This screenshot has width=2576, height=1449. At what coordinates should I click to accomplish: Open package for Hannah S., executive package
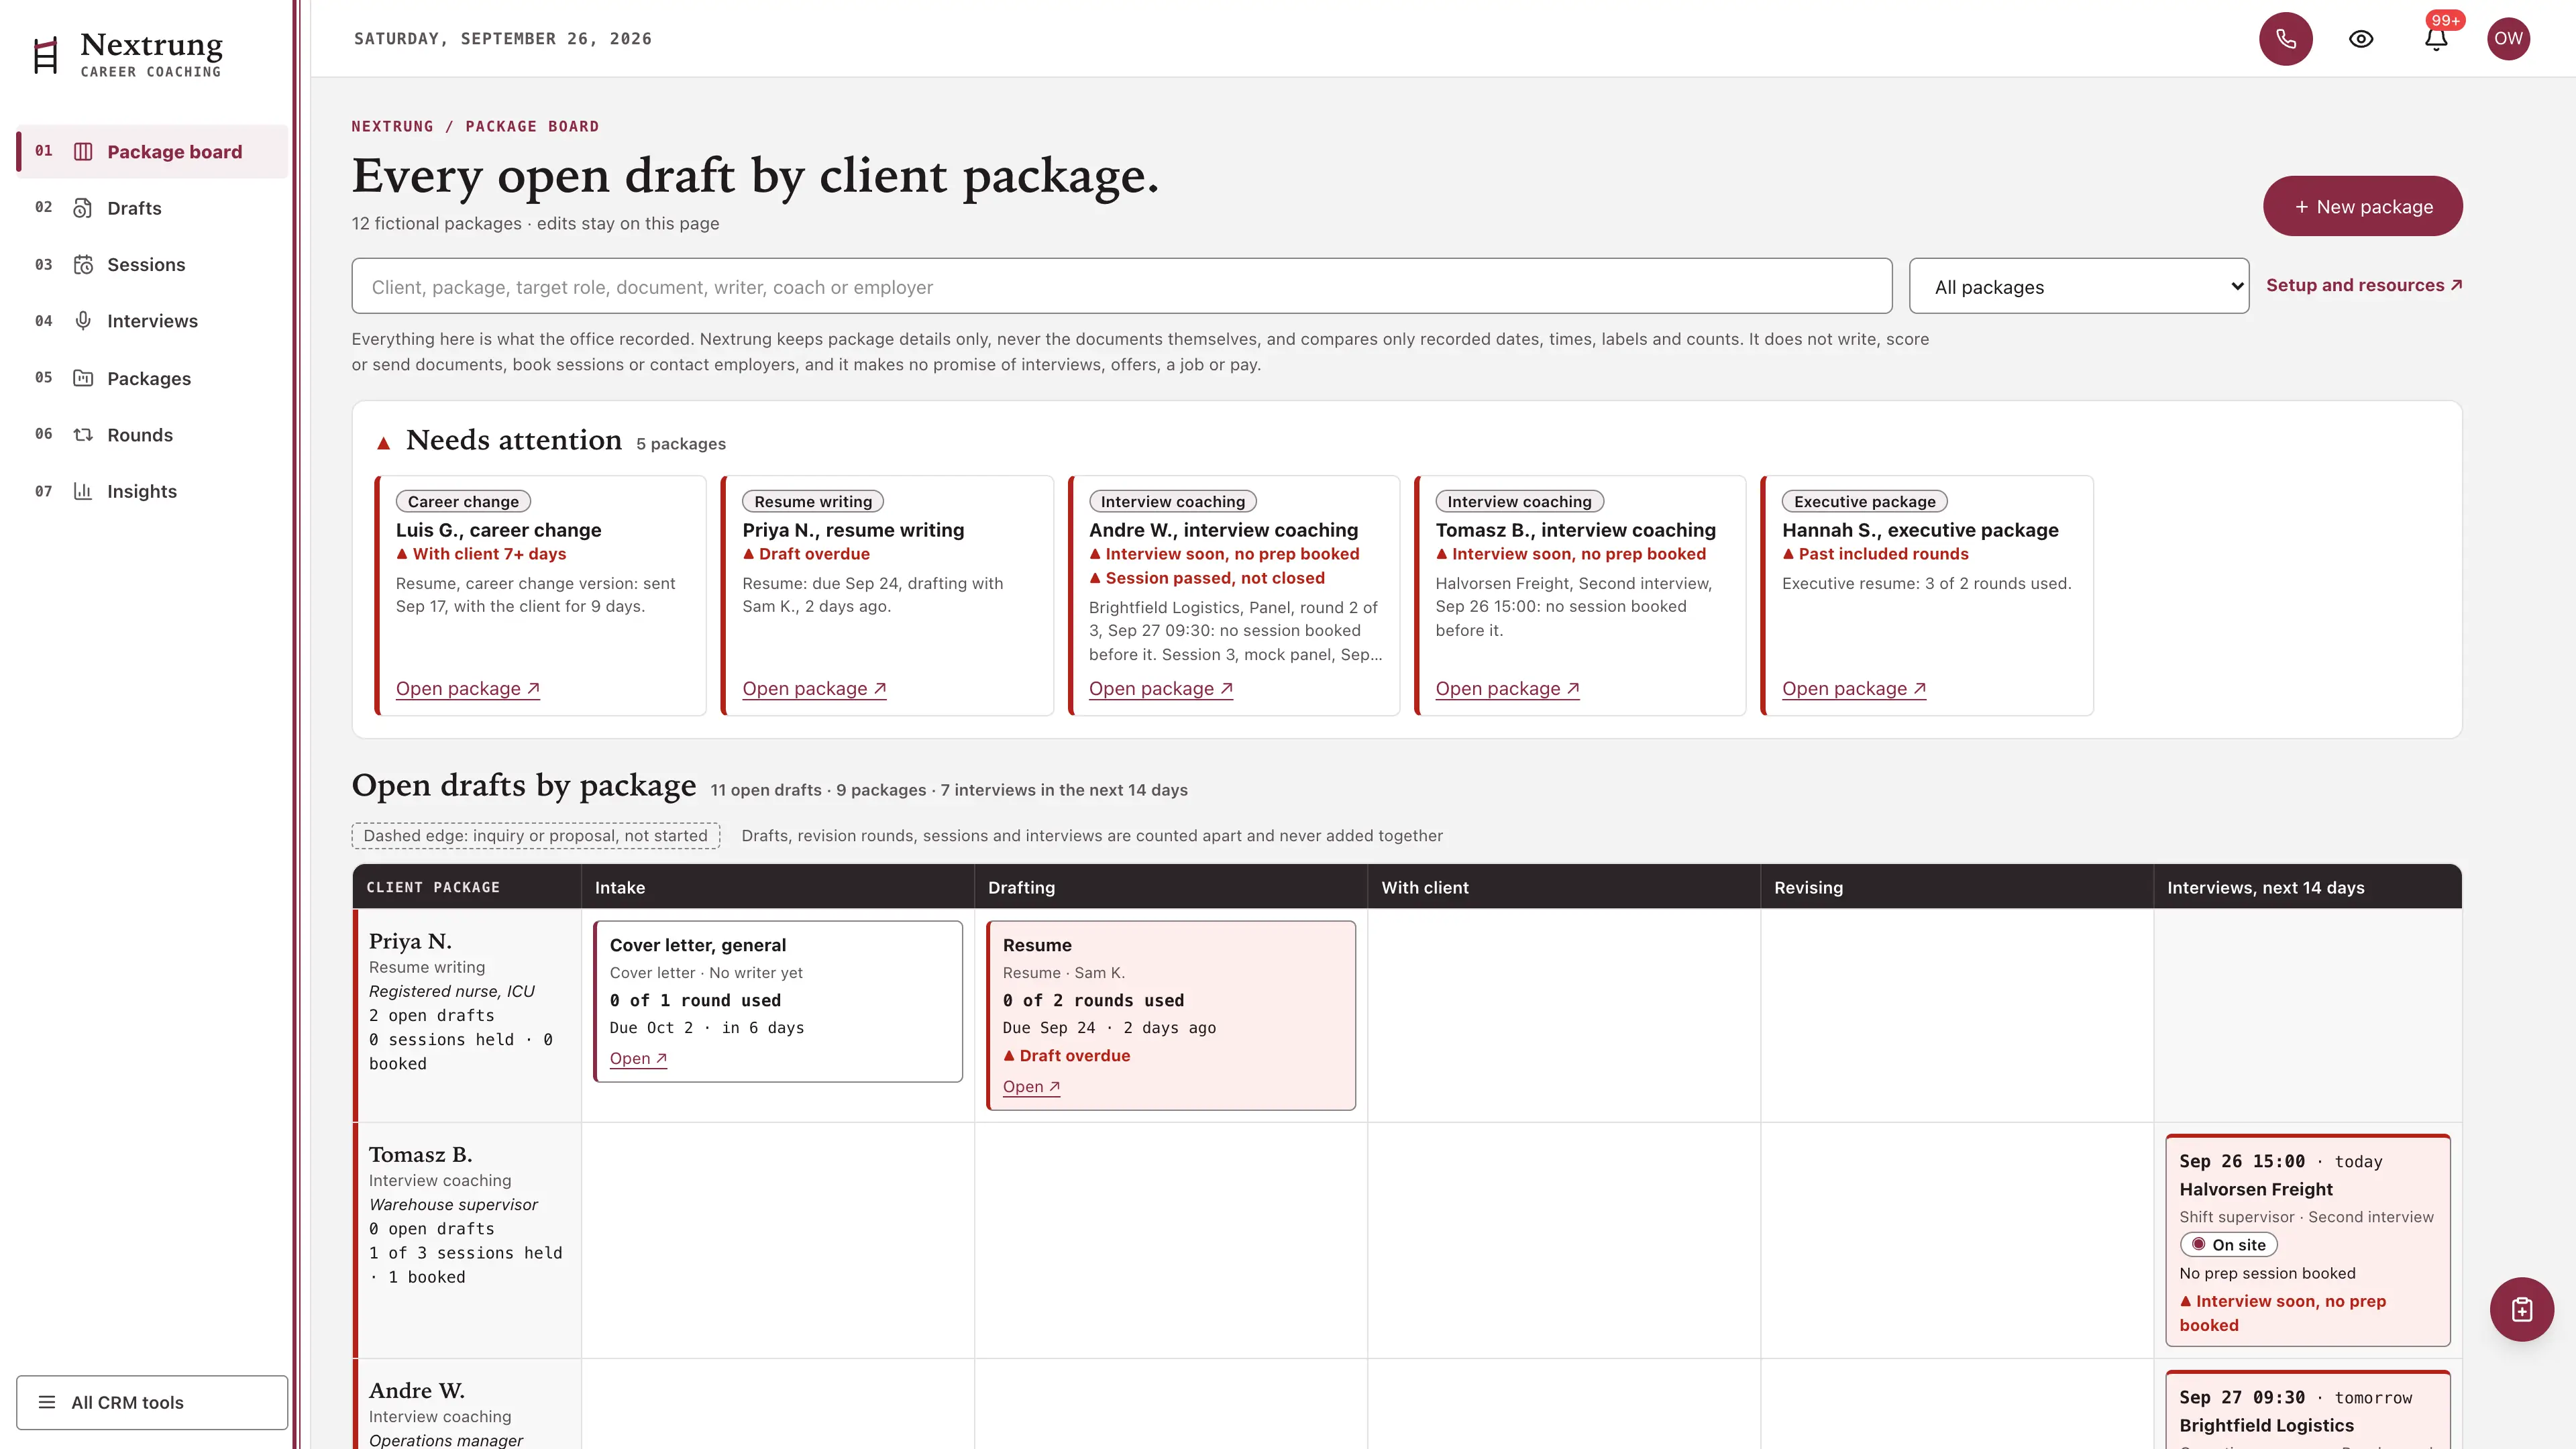pyautogui.click(x=1853, y=688)
